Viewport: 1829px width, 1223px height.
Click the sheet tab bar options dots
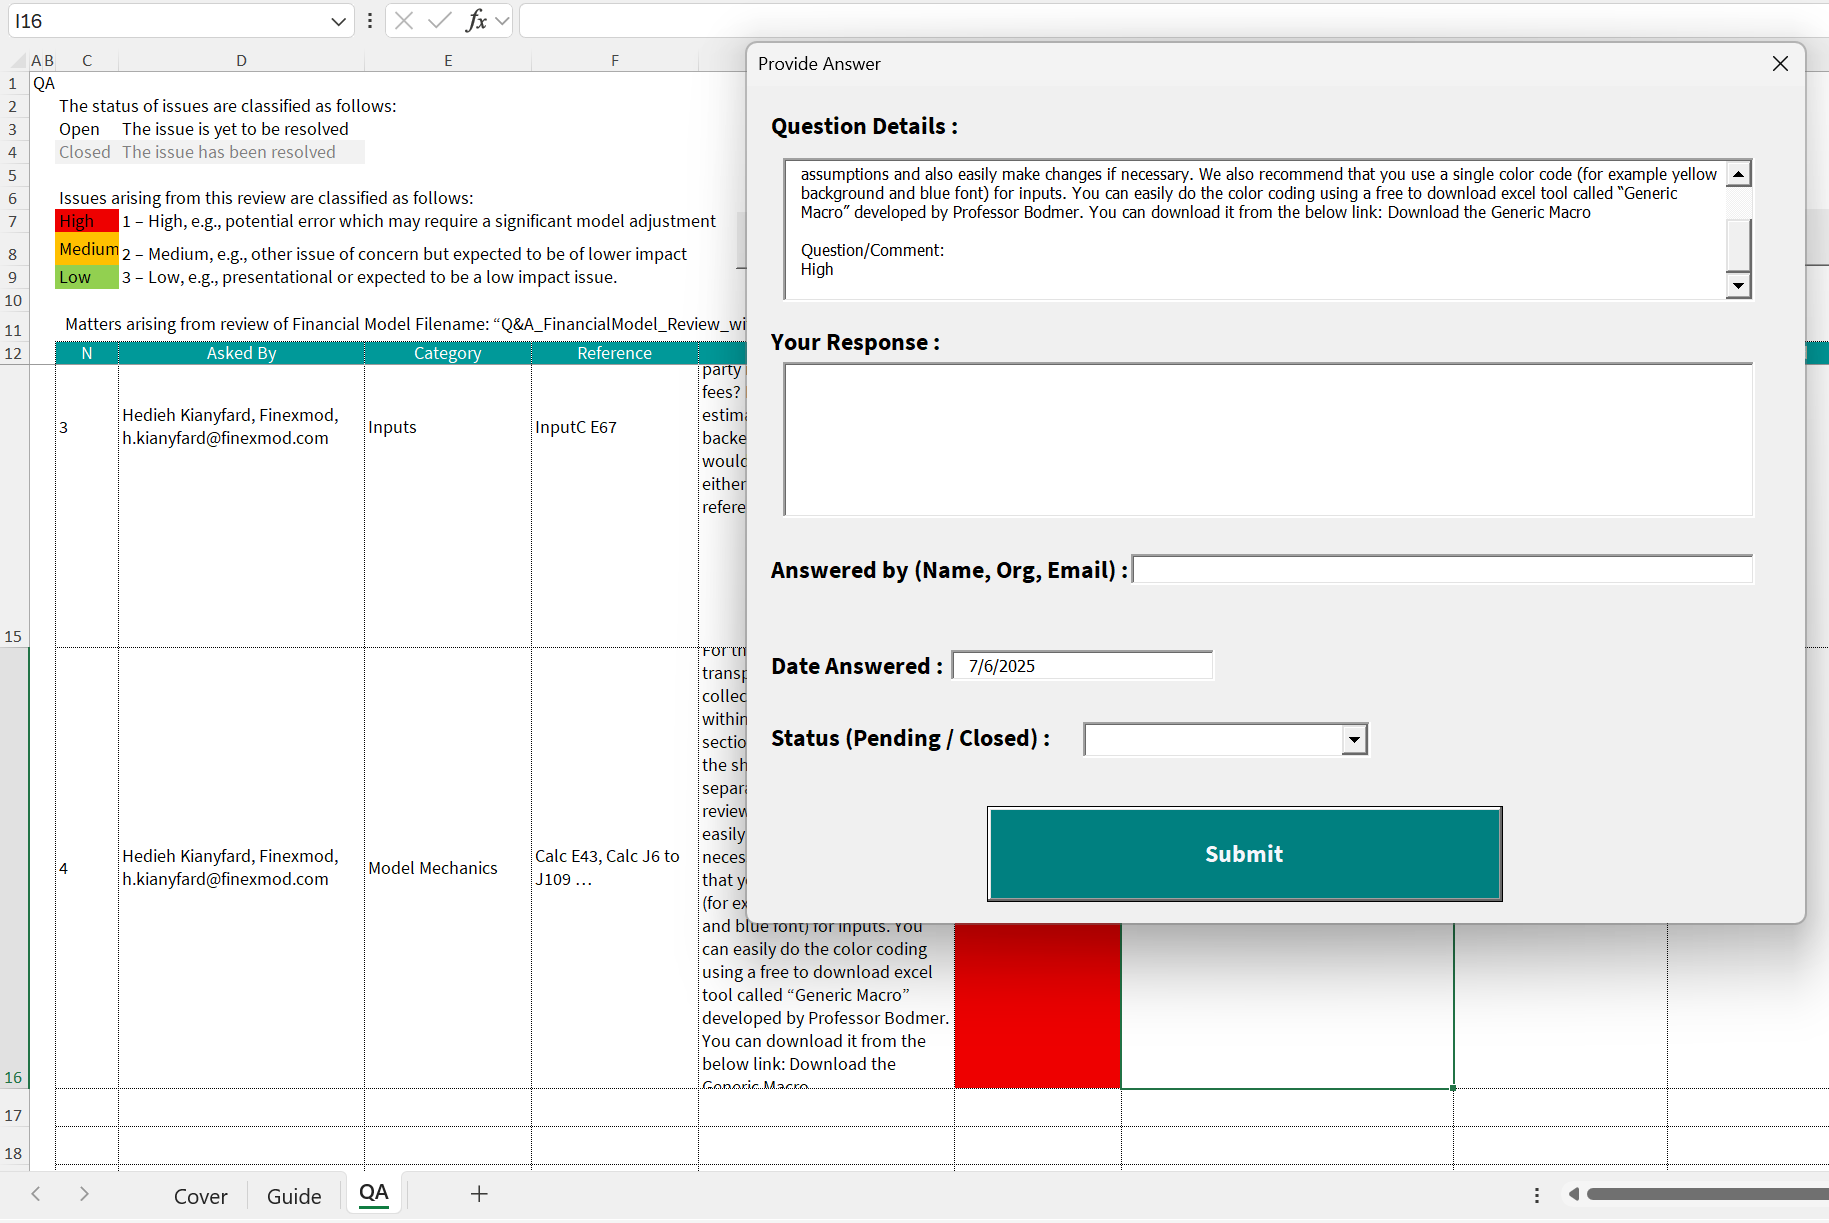point(1537,1195)
